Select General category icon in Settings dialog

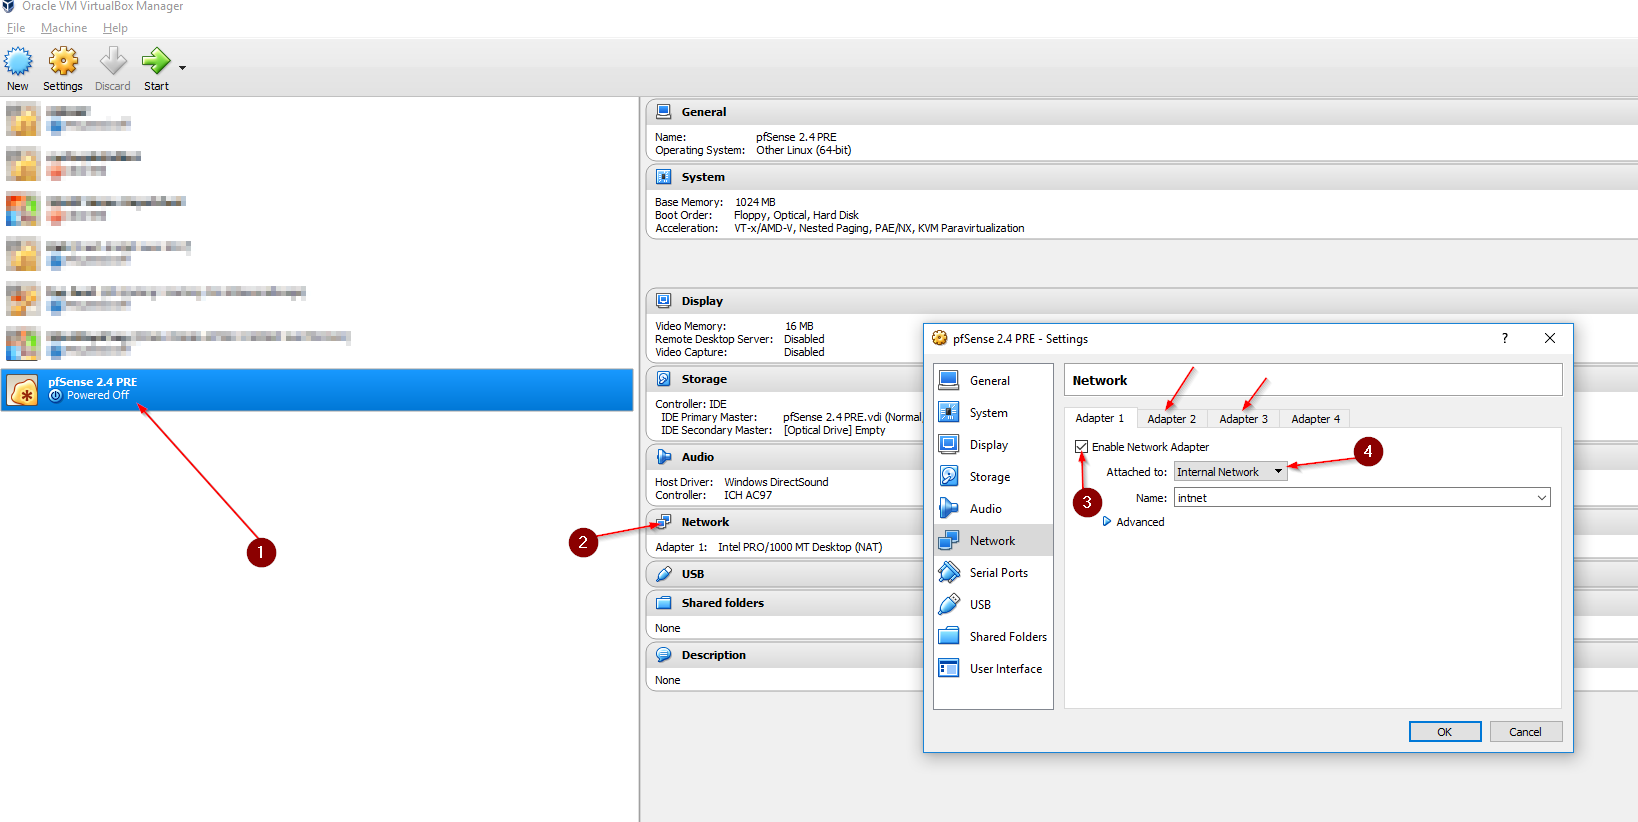point(949,380)
